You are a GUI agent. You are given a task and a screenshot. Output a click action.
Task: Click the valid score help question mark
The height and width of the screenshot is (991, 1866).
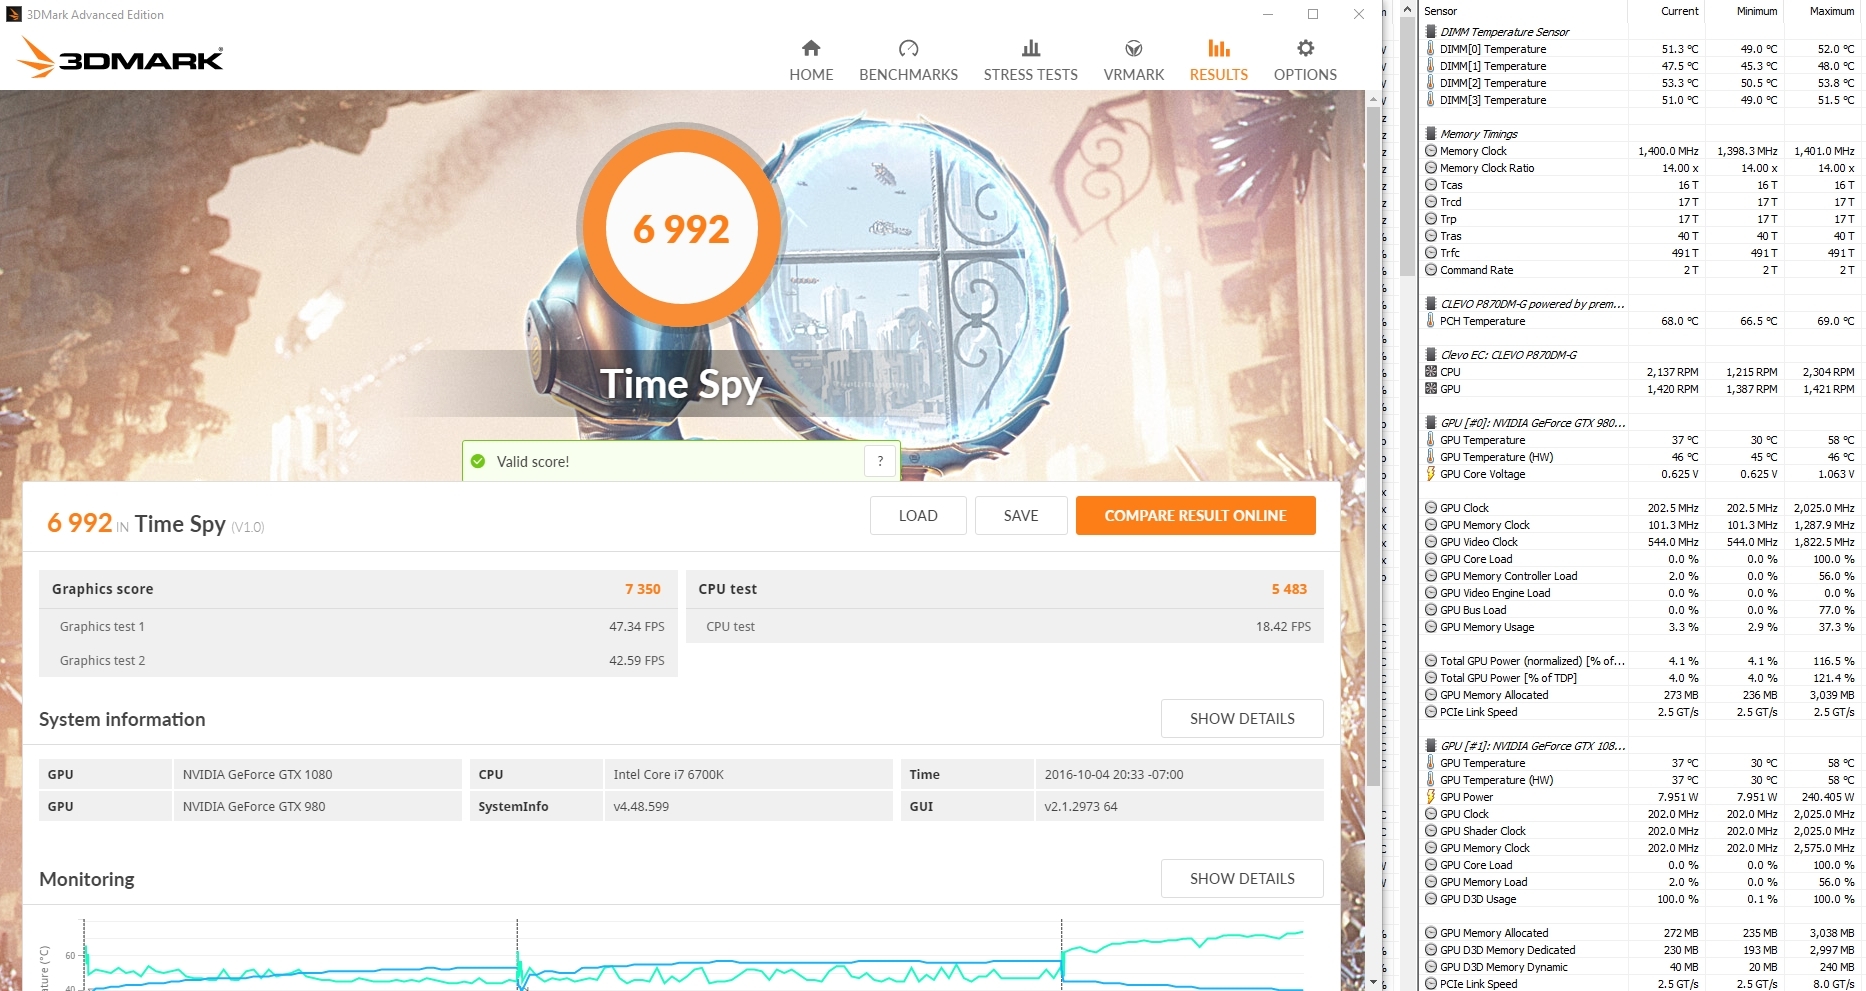pos(880,461)
